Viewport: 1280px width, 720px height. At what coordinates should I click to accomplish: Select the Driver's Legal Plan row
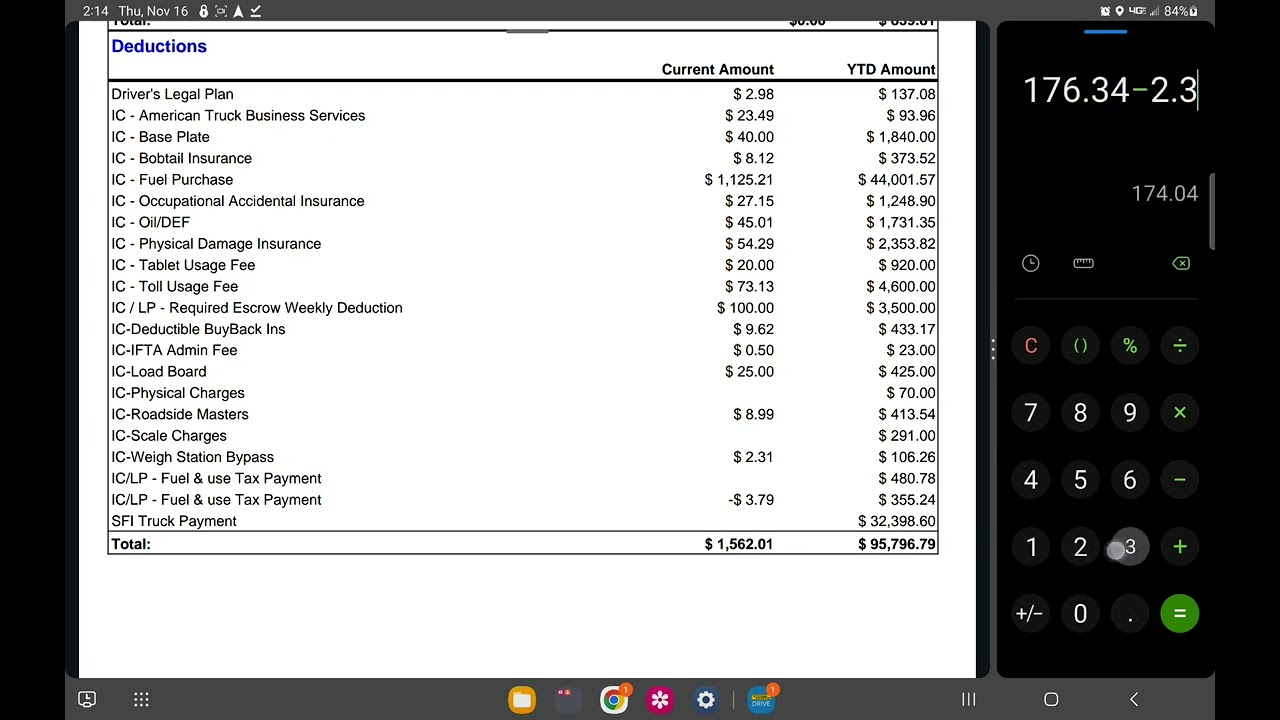[523, 94]
